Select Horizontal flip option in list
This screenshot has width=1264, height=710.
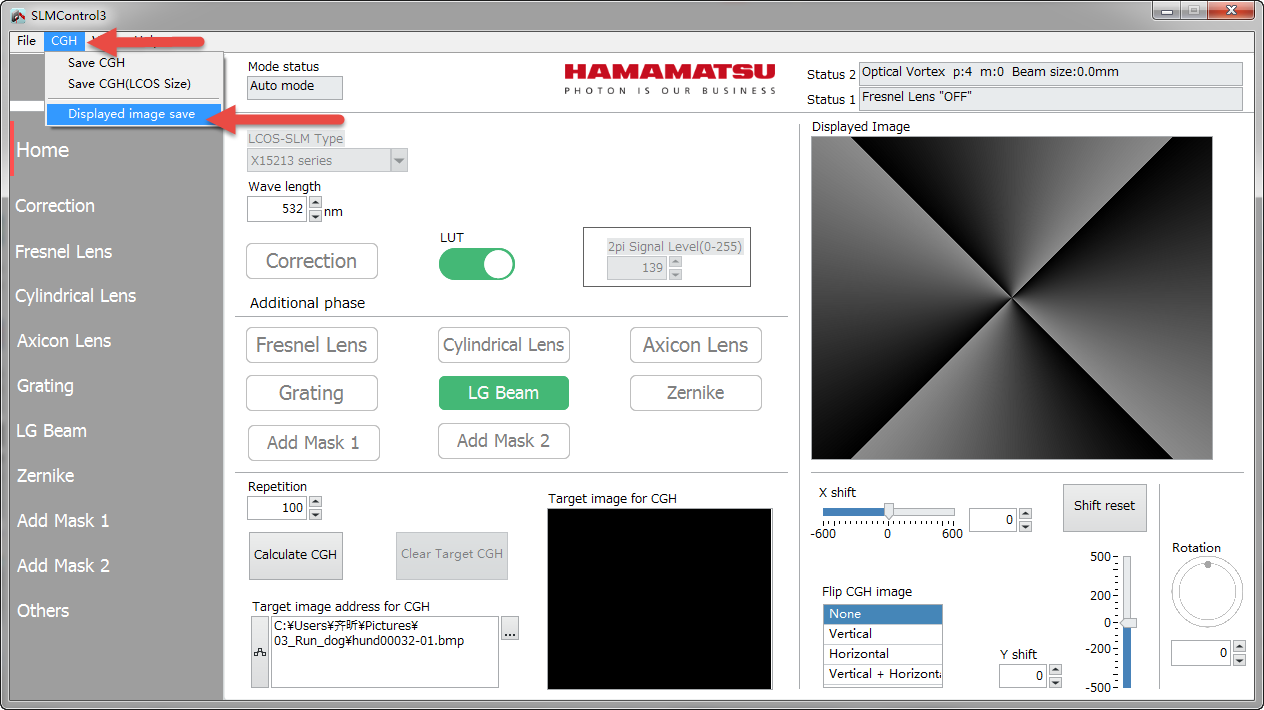point(882,654)
